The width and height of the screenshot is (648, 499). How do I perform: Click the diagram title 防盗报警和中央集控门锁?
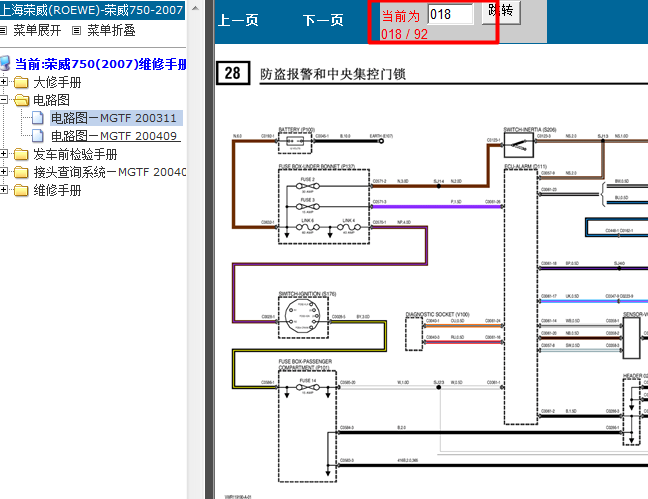(333, 74)
